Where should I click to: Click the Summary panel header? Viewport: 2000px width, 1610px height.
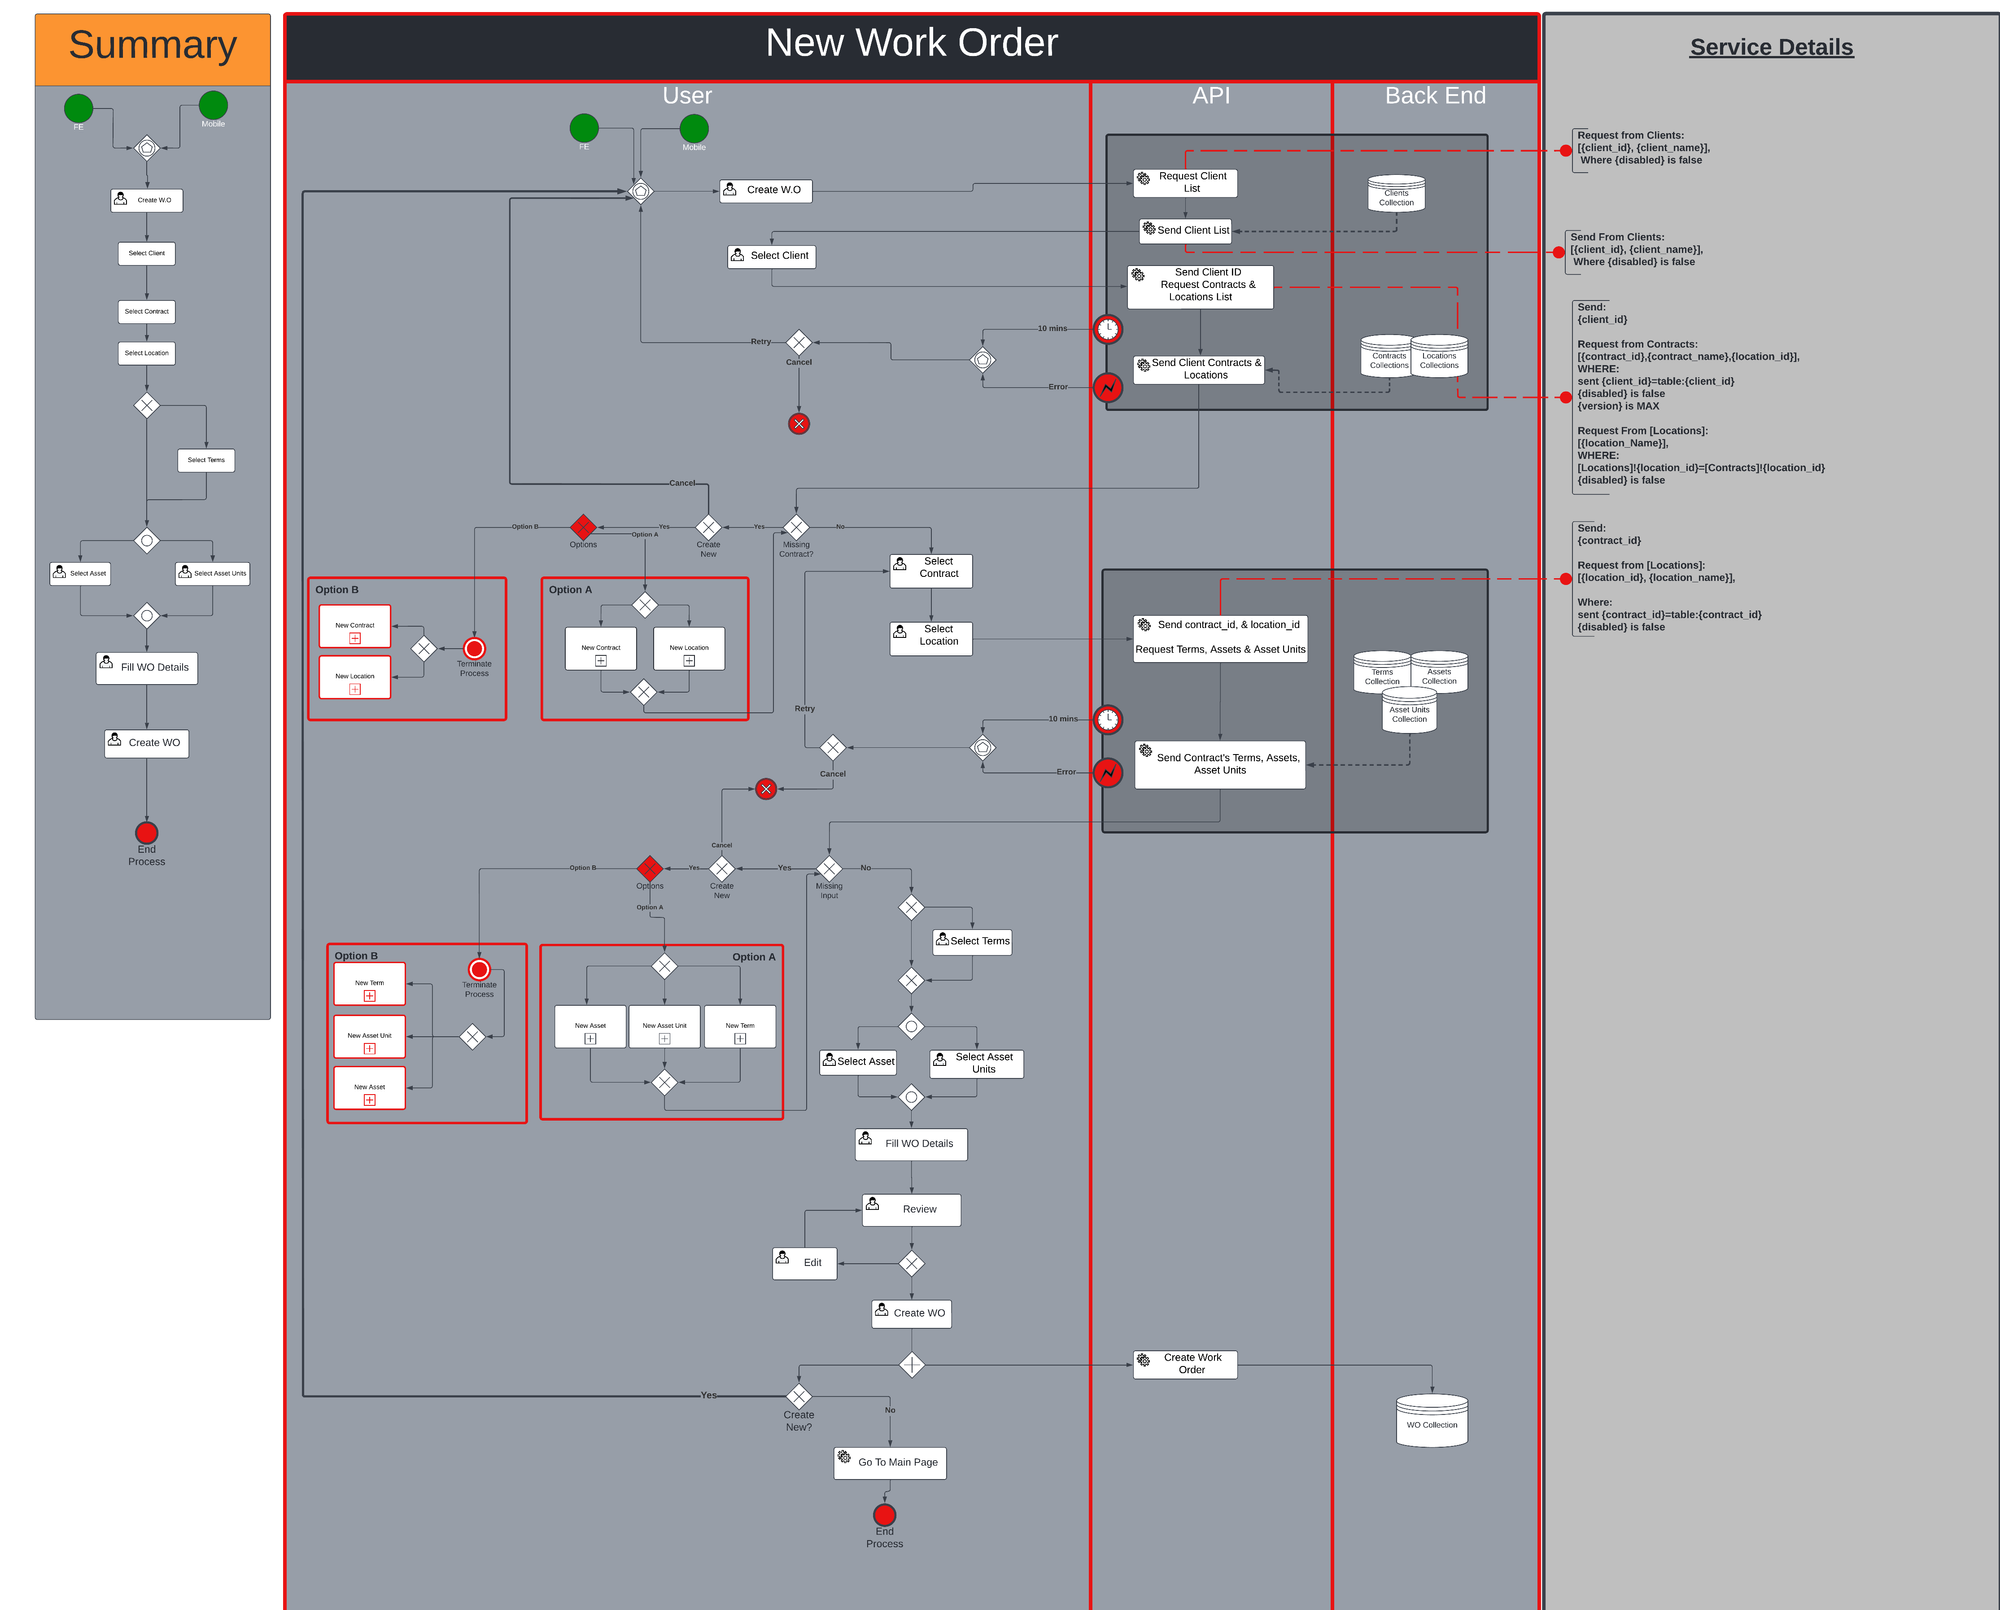pos(151,45)
